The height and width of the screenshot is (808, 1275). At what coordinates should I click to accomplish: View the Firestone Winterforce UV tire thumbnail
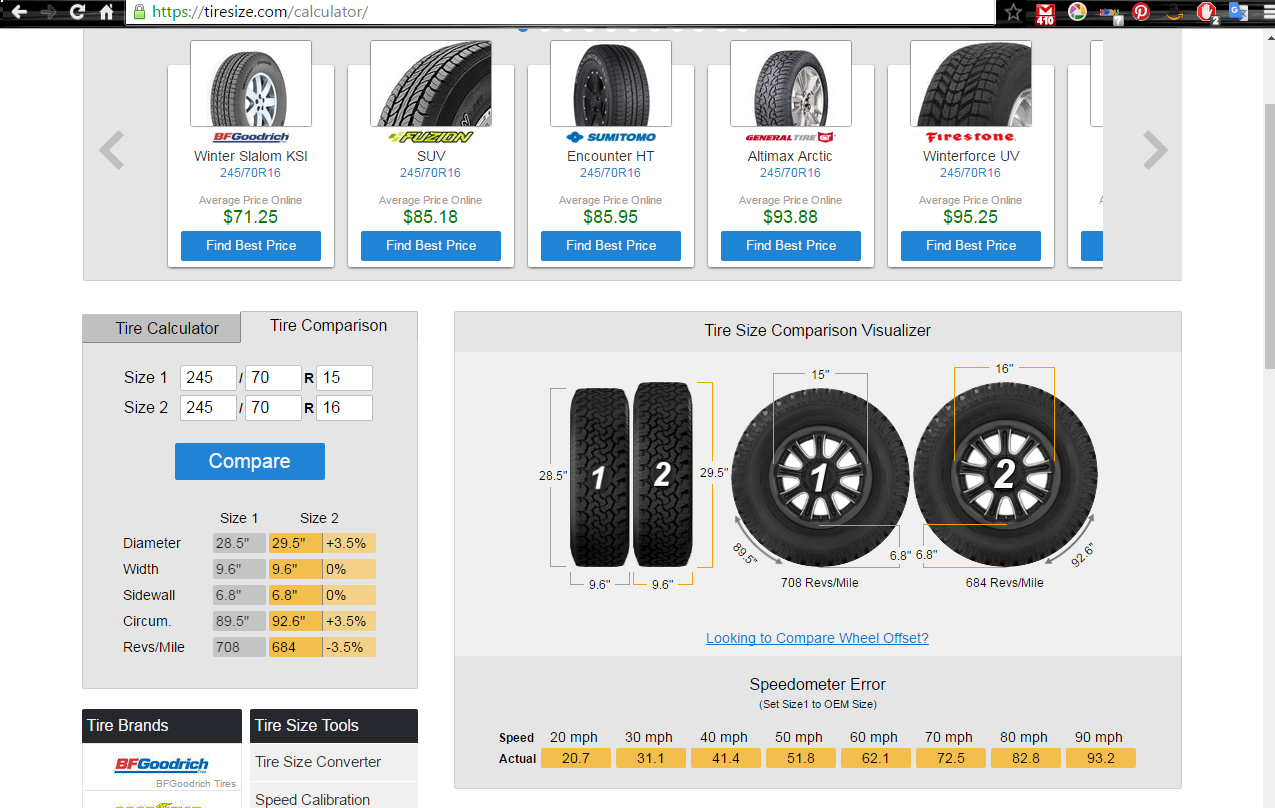[x=970, y=82]
